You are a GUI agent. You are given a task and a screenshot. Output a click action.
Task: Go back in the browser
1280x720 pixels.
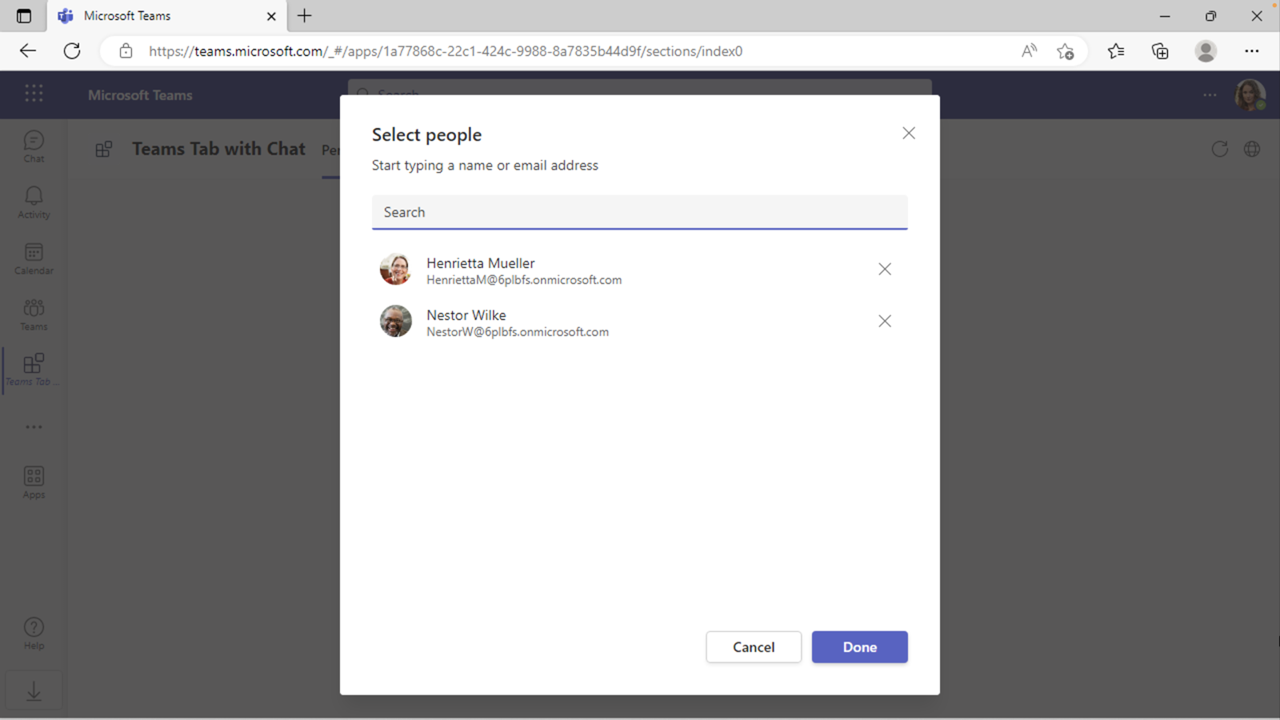coord(28,51)
